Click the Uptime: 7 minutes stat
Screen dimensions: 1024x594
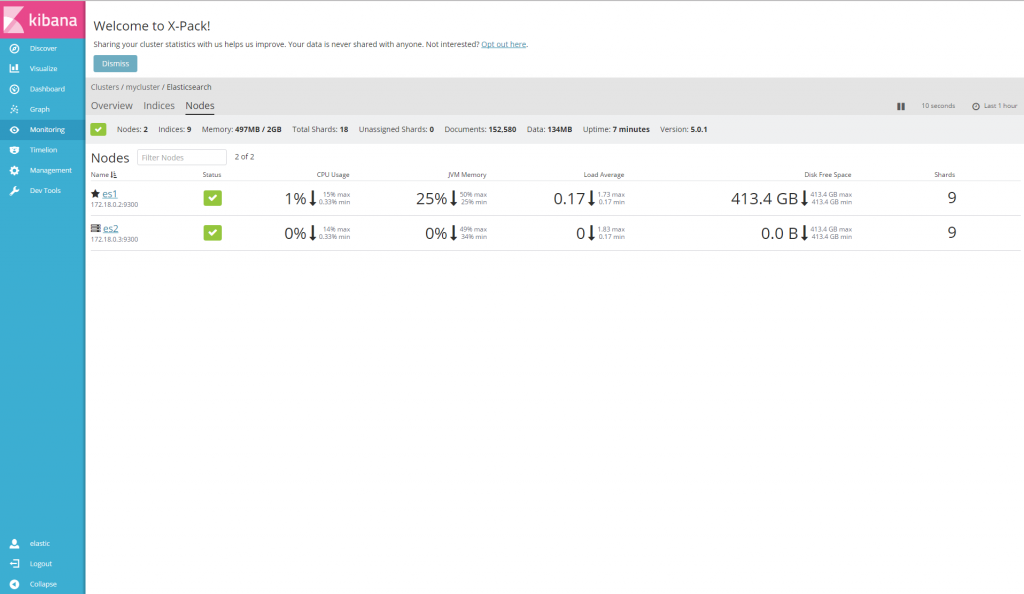pos(616,129)
